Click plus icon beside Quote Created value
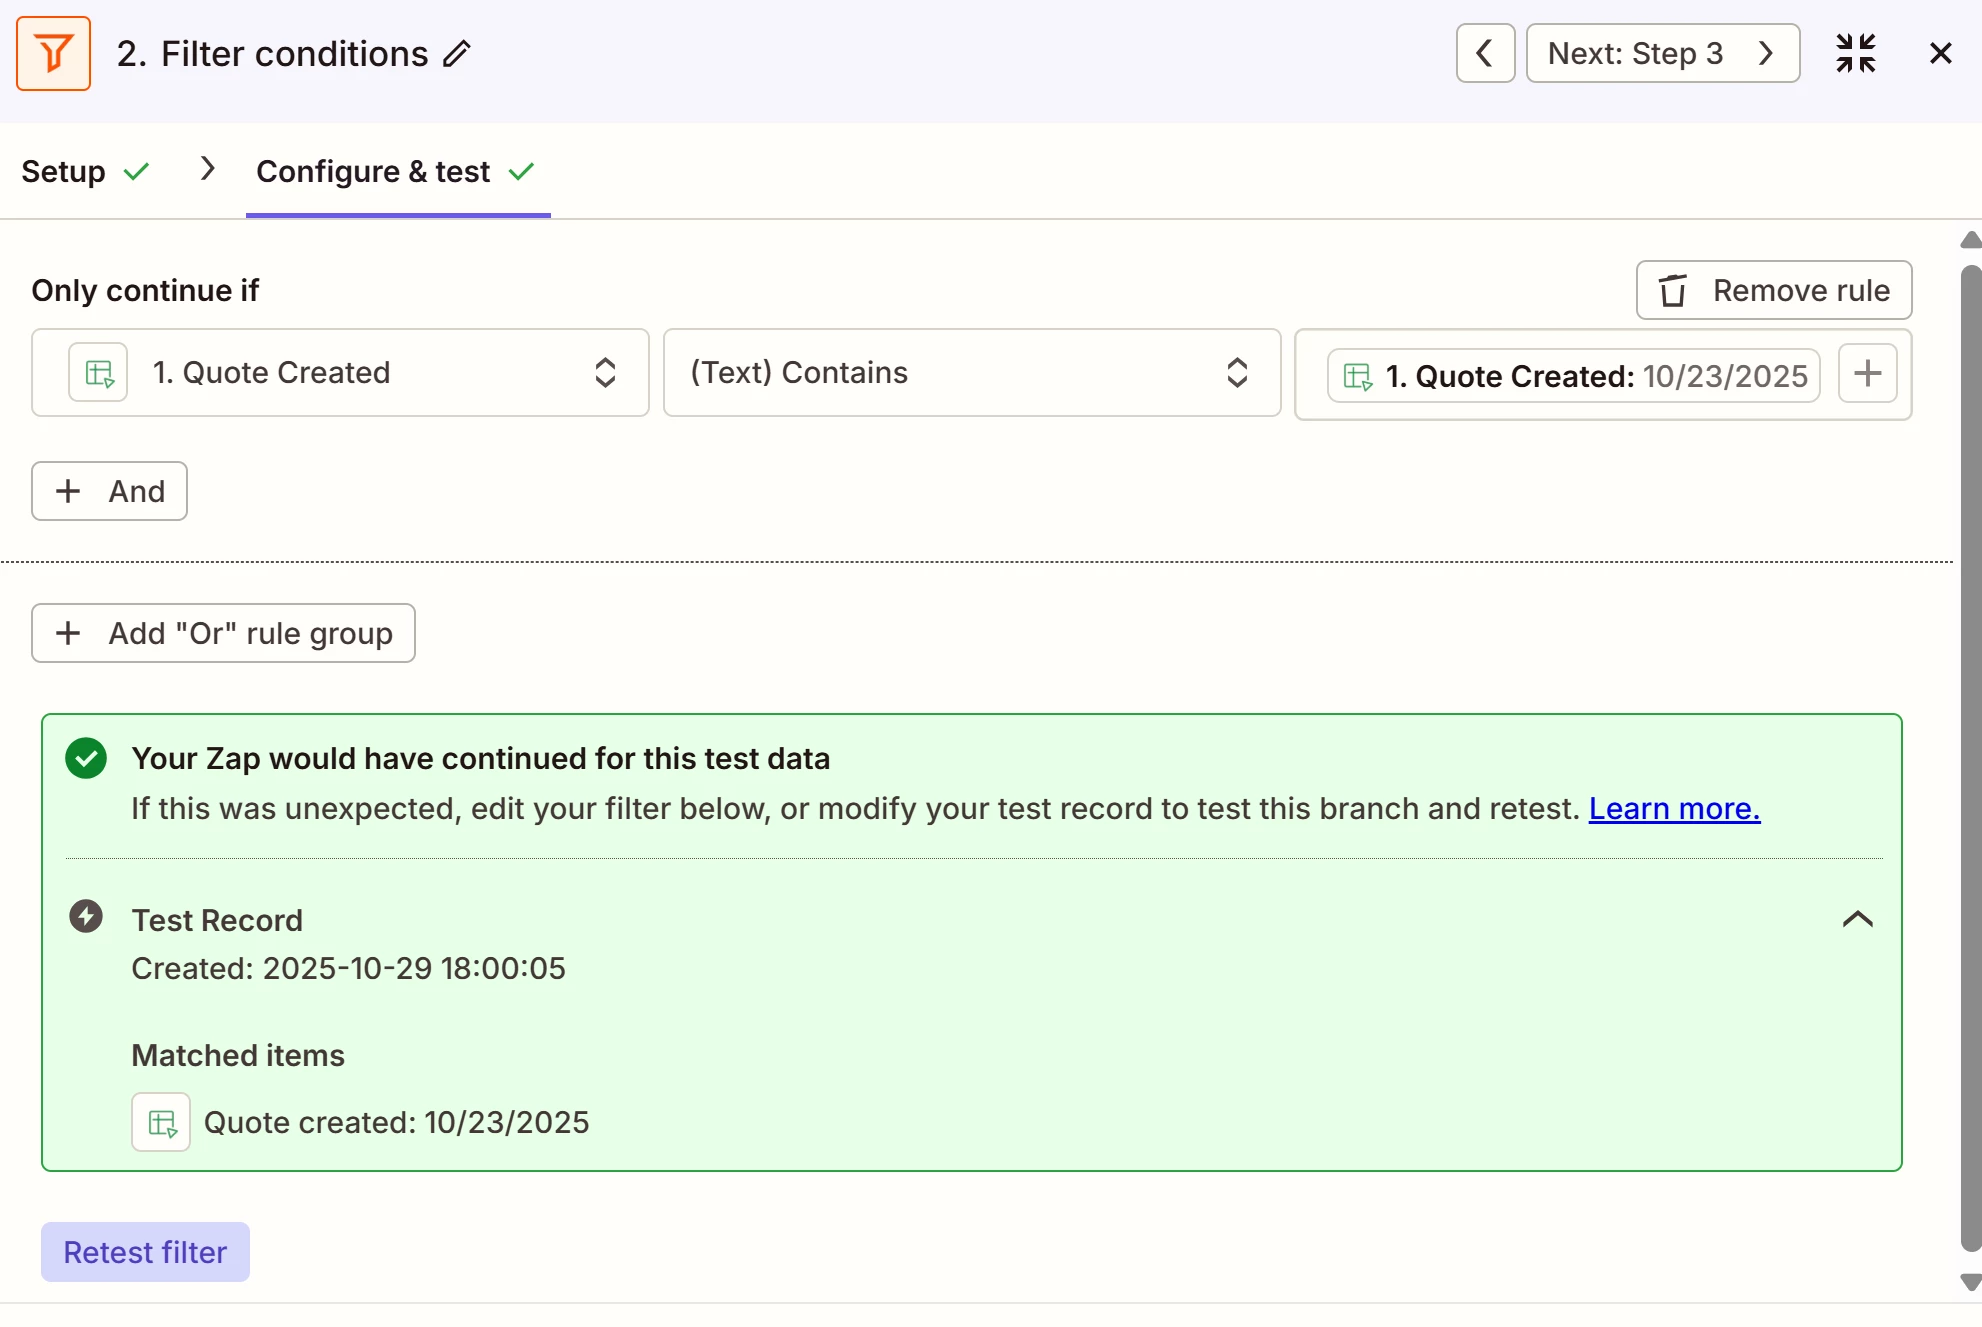The image size is (1982, 1327). (1867, 374)
